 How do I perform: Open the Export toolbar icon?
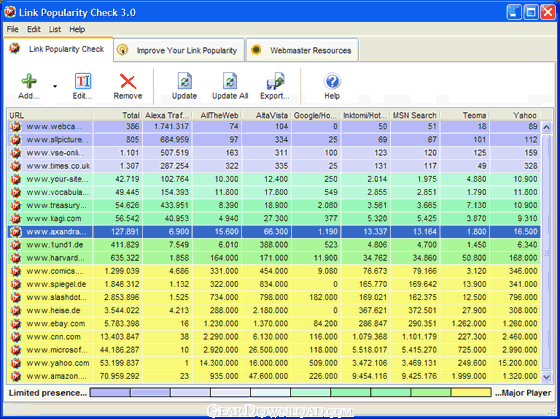[275, 81]
